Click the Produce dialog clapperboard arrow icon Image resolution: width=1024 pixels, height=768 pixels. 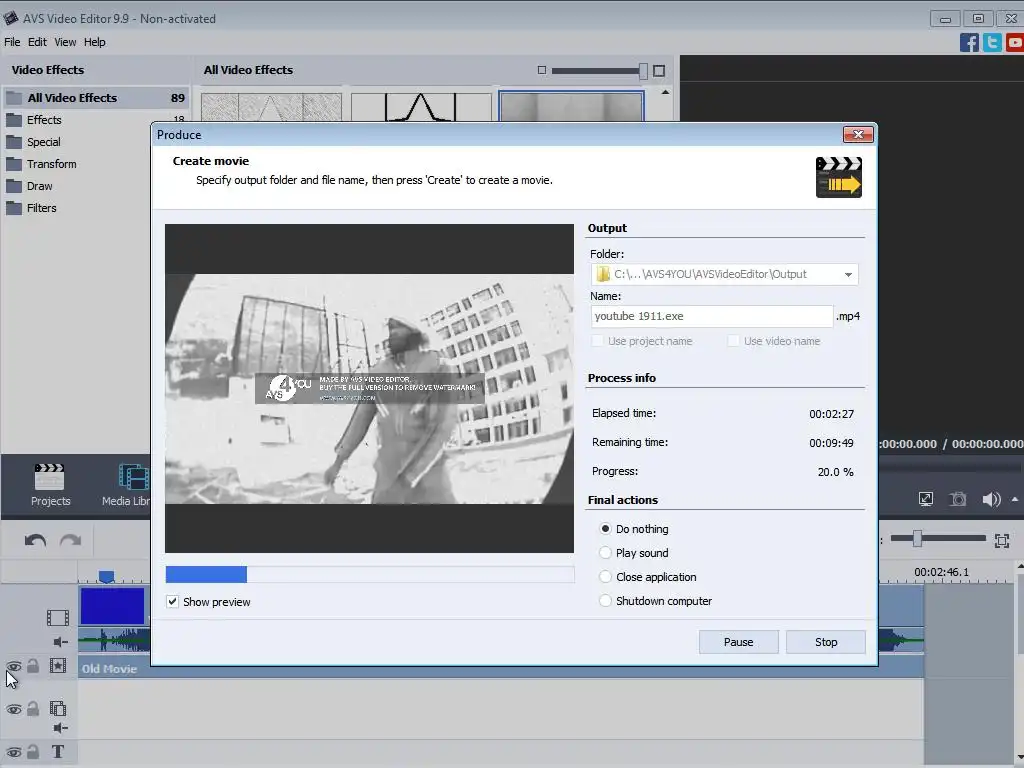pyautogui.click(x=839, y=177)
